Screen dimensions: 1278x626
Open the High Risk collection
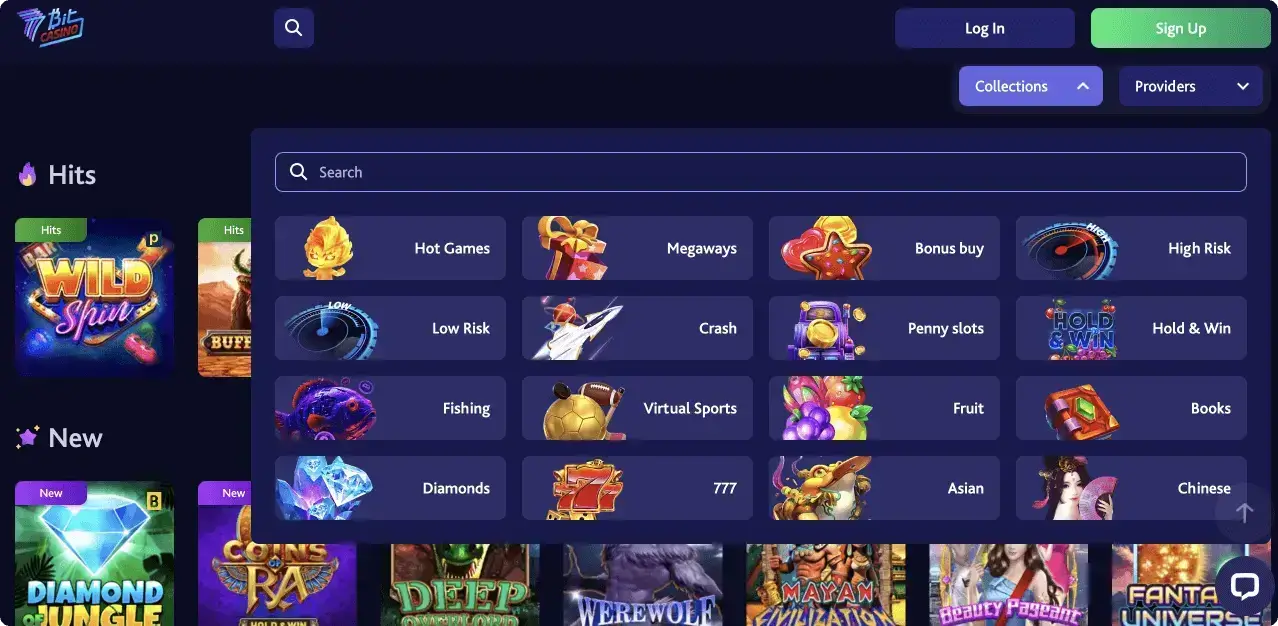tap(1131, 248)
